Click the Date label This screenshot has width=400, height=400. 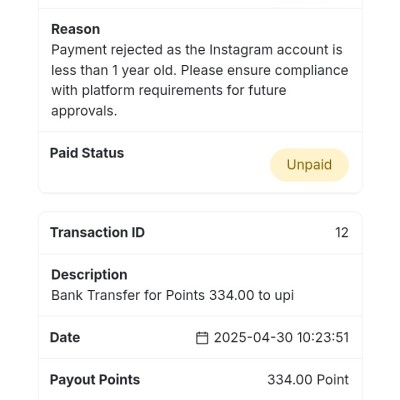[65, 338]
